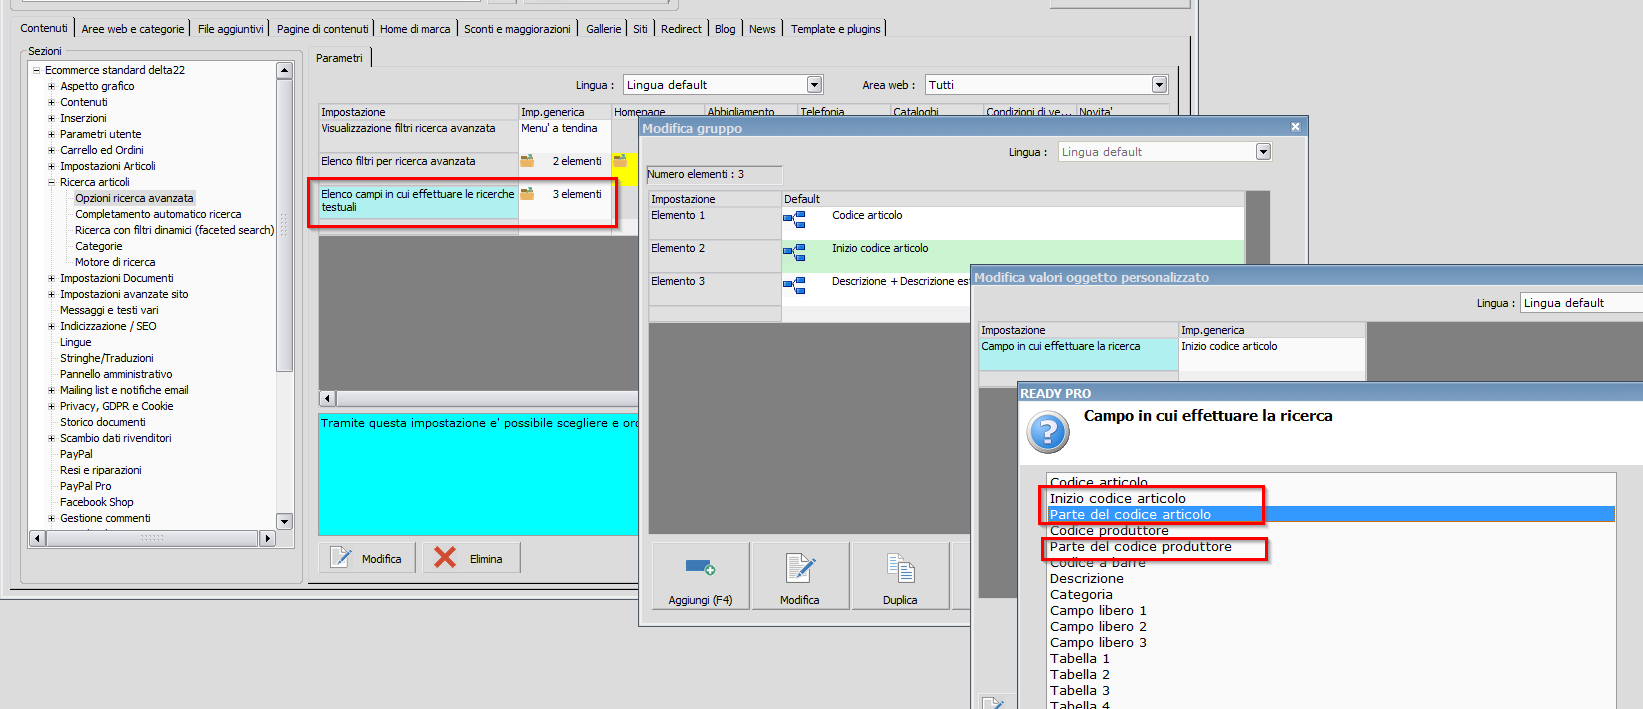
Task: Open the Gallerie tab
Action: (603, 29)
